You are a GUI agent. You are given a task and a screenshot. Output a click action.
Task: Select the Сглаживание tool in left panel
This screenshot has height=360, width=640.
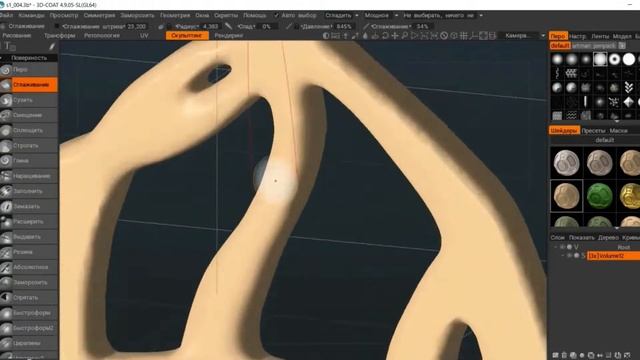29,84
